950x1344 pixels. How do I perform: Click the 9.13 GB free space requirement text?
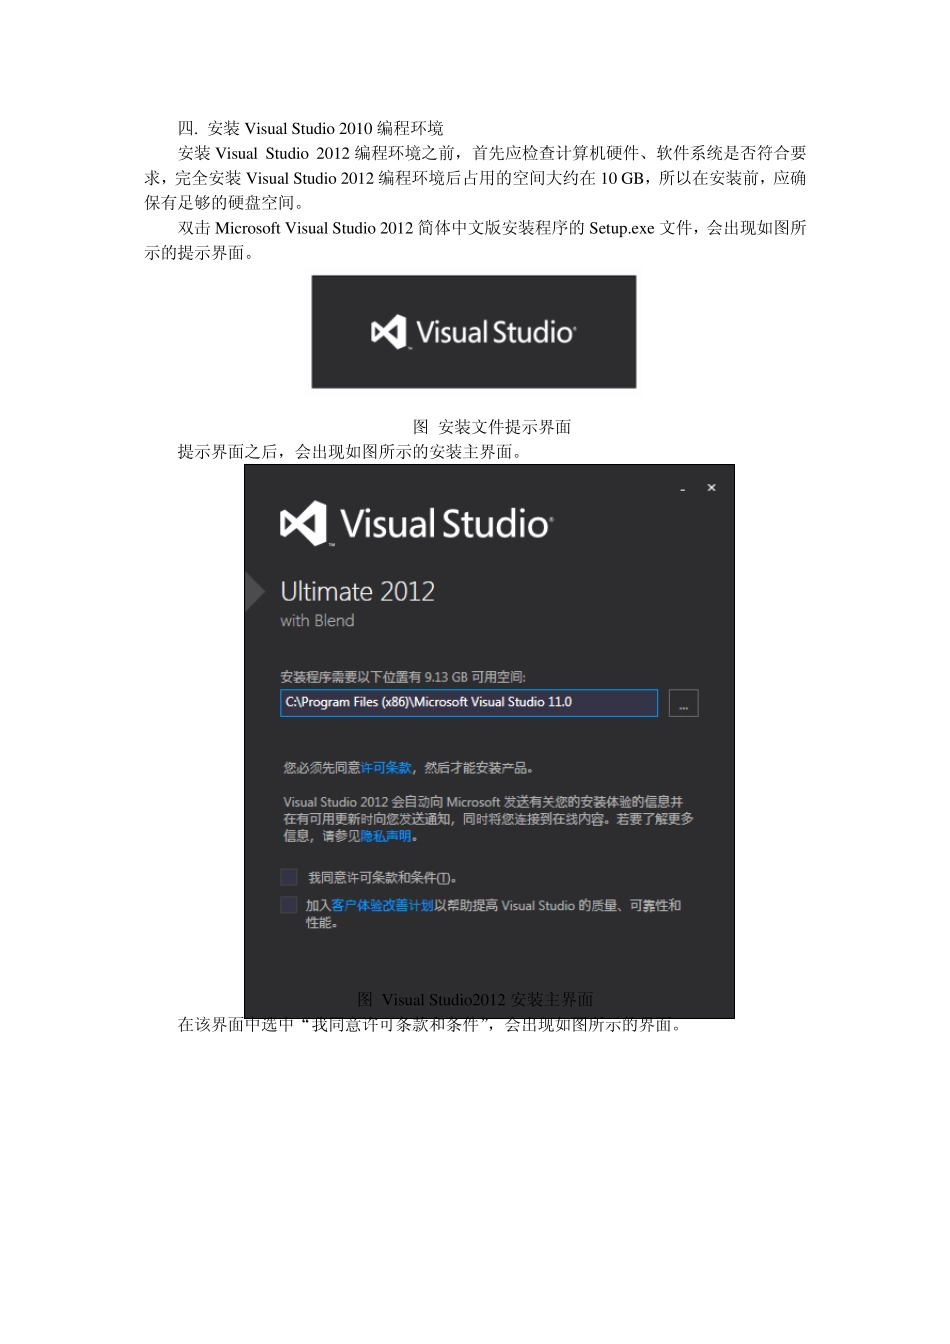tap(403, 677)
